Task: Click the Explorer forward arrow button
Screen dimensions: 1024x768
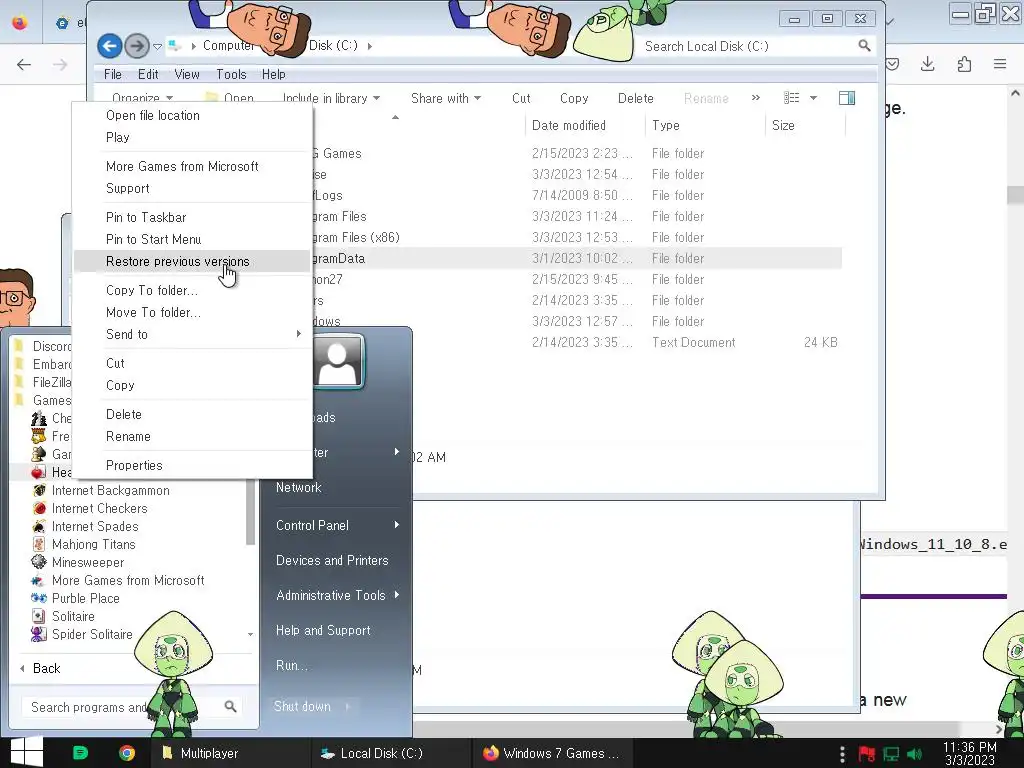Action: [136, 46]
